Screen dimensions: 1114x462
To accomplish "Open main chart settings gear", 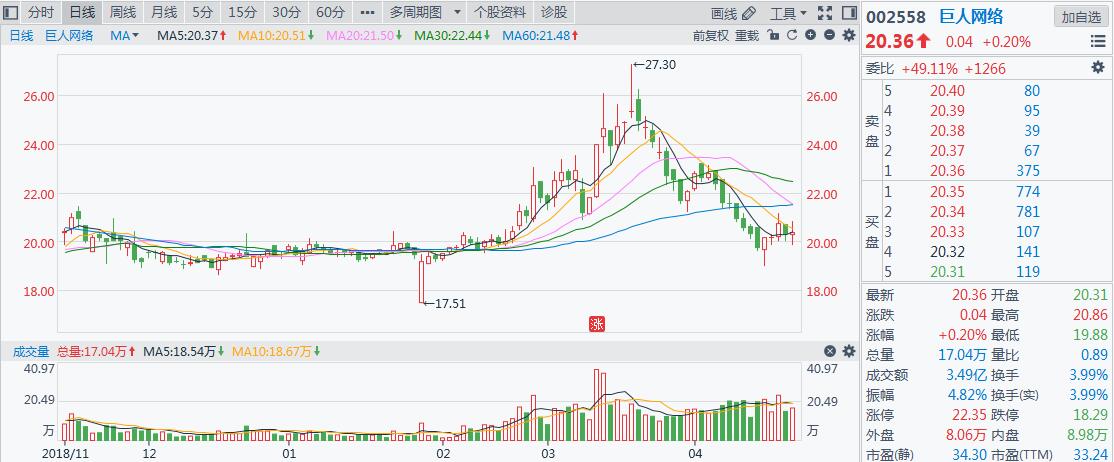I will [848, 35].
